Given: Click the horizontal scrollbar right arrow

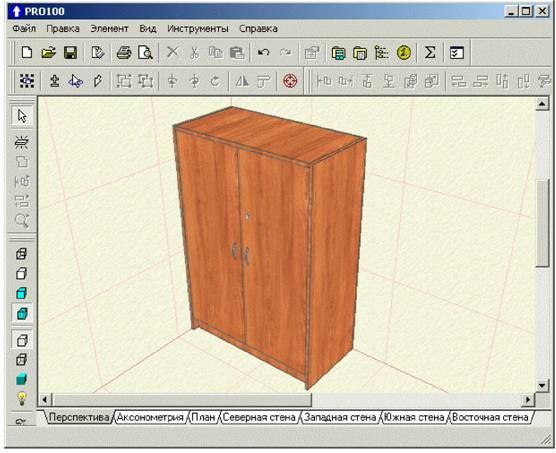Looking at the screenshot, I should click(x=528, y=400).
